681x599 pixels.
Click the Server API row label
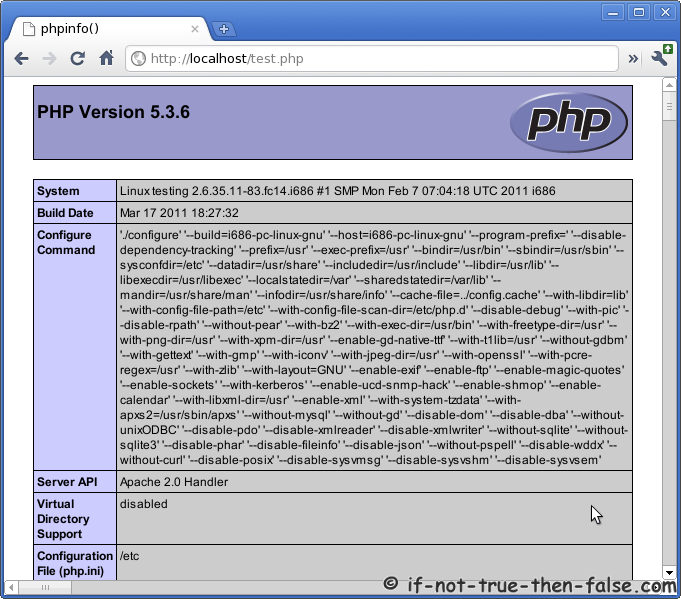(x=67, y=482)
